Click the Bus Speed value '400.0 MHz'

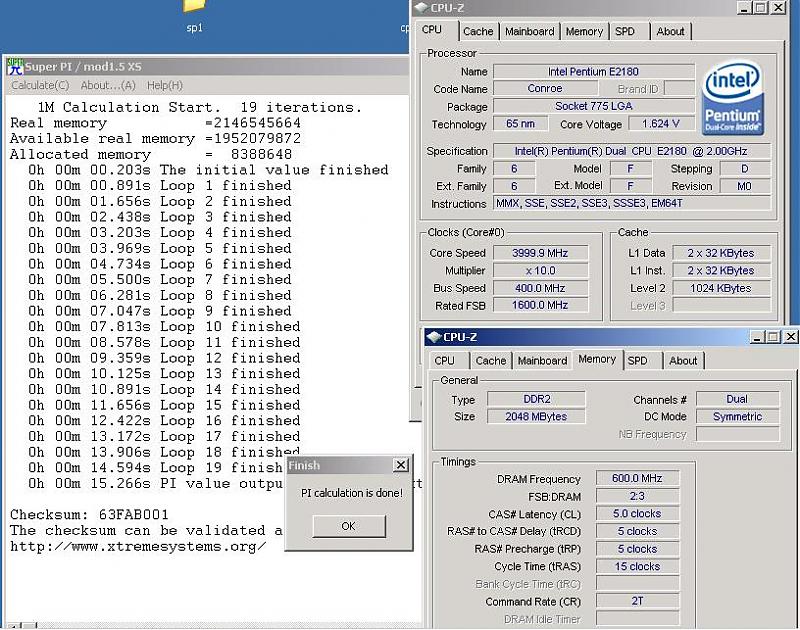[540, 288]
